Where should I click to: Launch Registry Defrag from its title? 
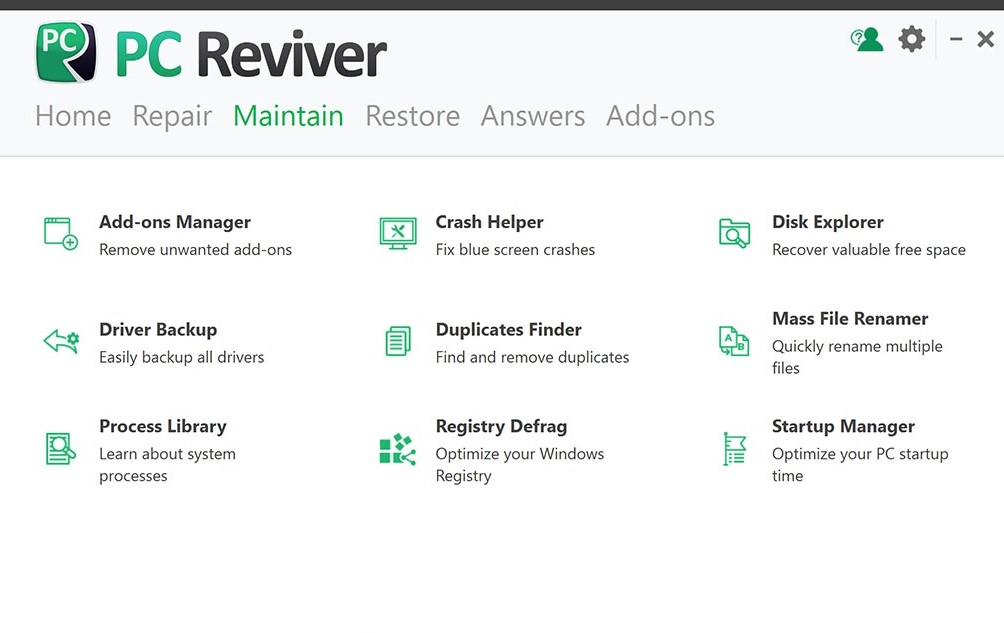pos(501,426)
